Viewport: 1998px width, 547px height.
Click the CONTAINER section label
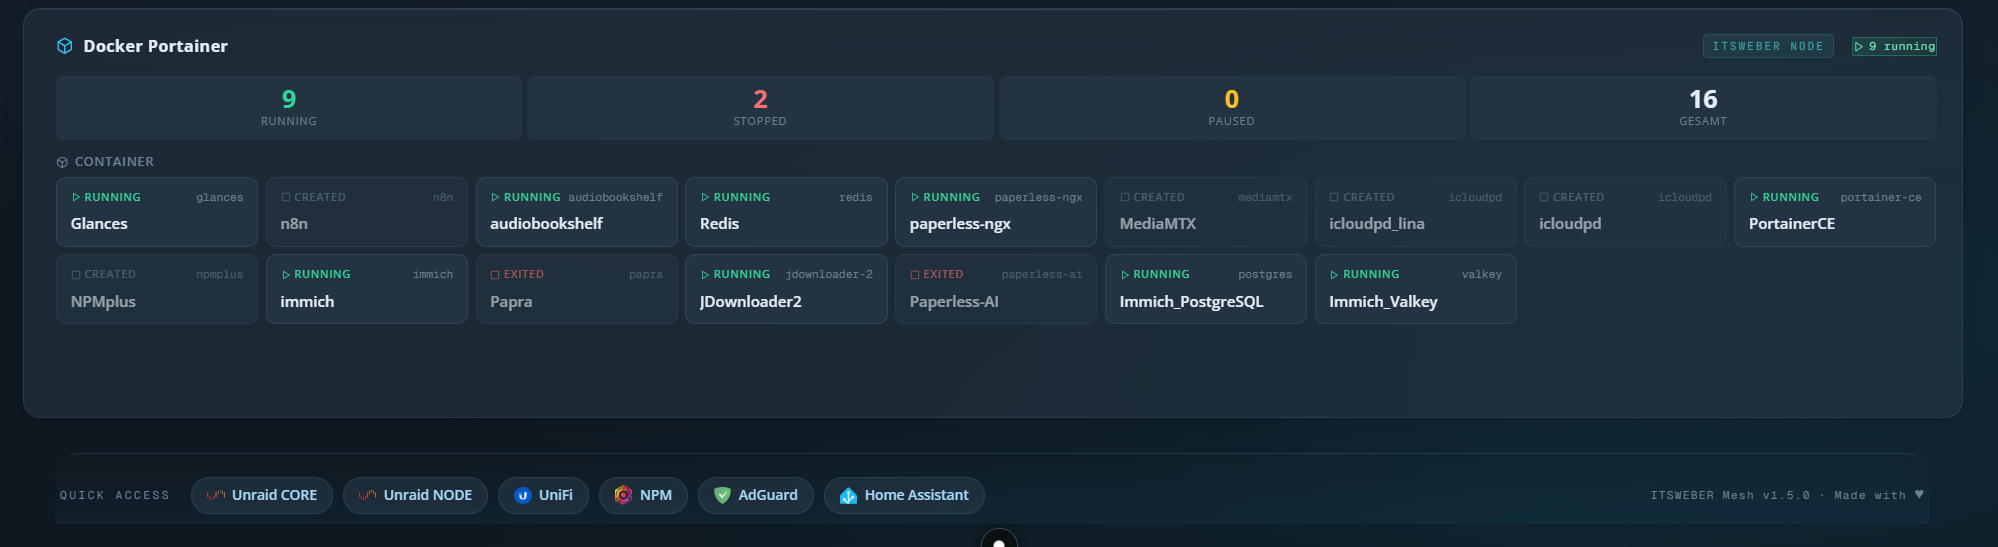pyautogui.click(x=114, y=162)
